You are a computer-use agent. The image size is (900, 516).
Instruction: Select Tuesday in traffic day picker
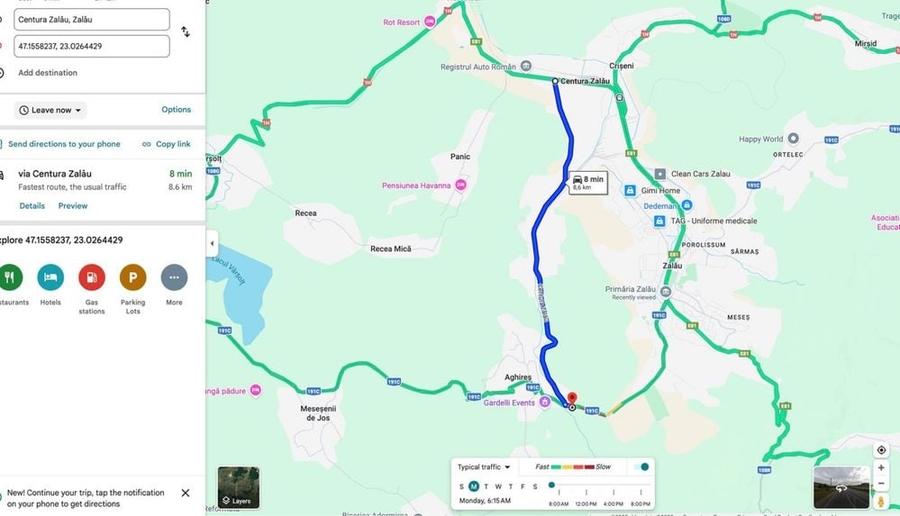486,486
